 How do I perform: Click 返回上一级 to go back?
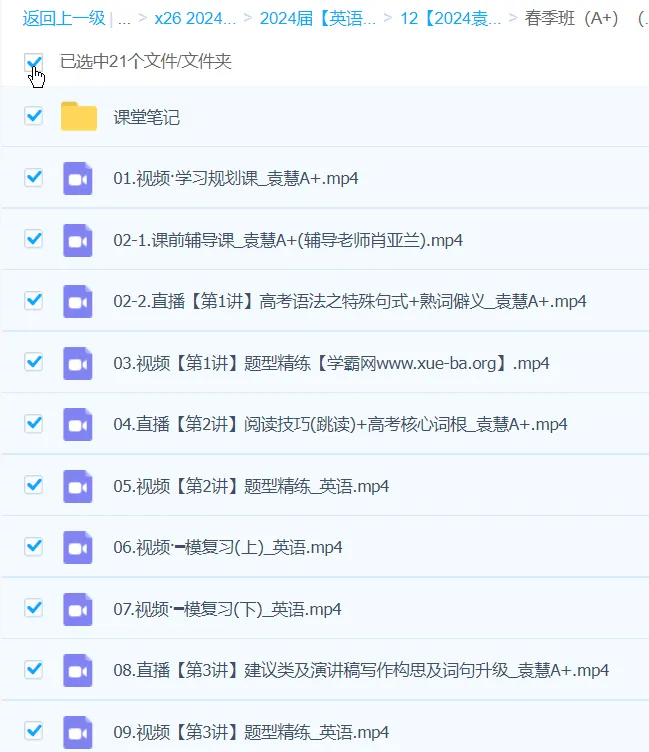coord(63,18)
